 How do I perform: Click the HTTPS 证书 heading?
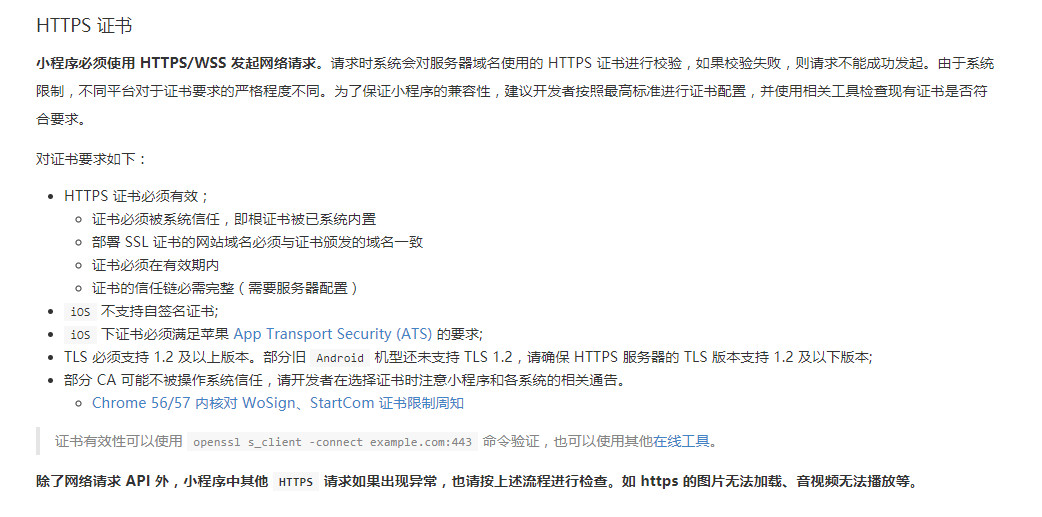pos(84,25)
